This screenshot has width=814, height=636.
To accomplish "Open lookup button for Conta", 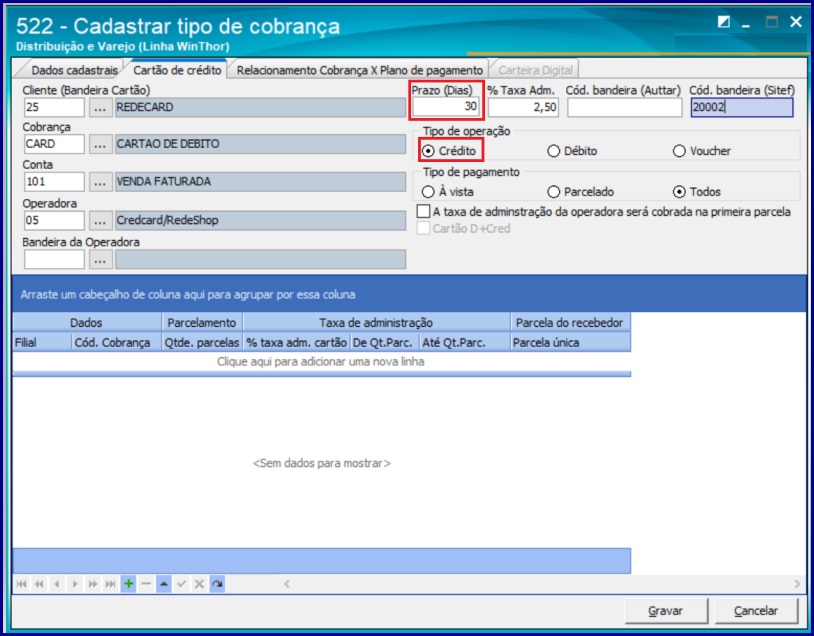I will point(100,182).
